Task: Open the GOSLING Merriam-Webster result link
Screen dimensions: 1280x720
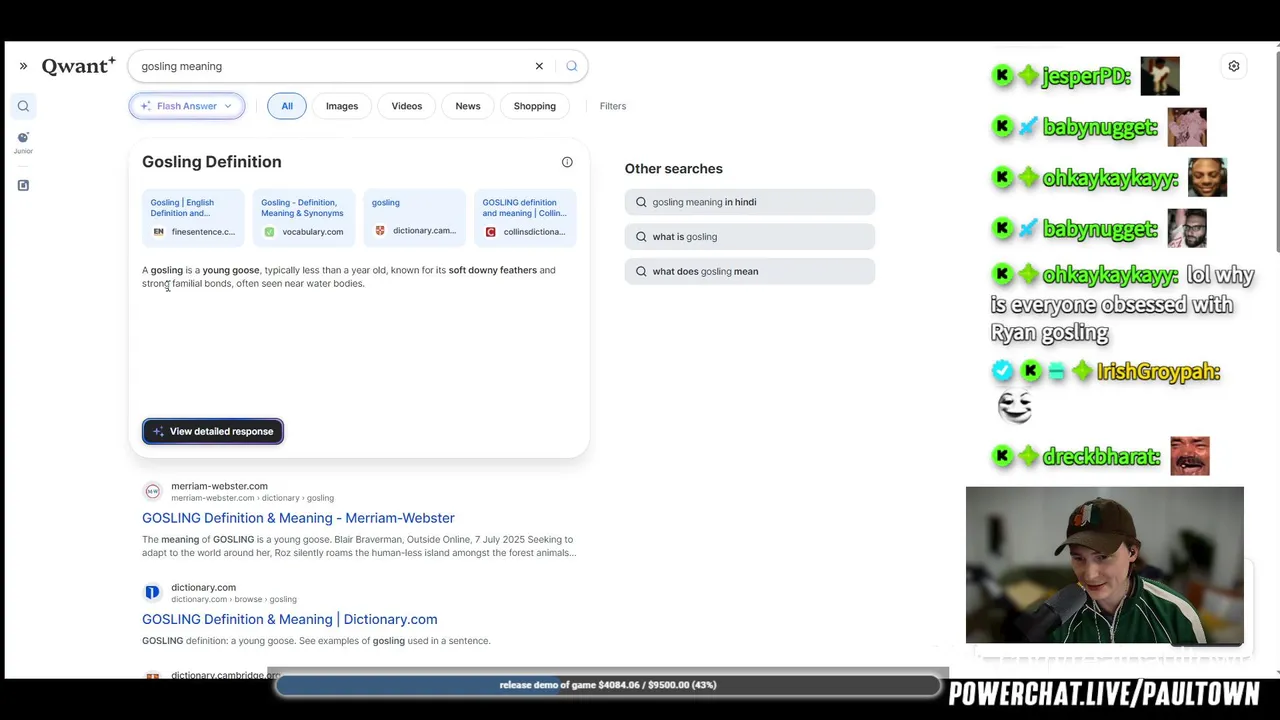Action: coord(298,518)
